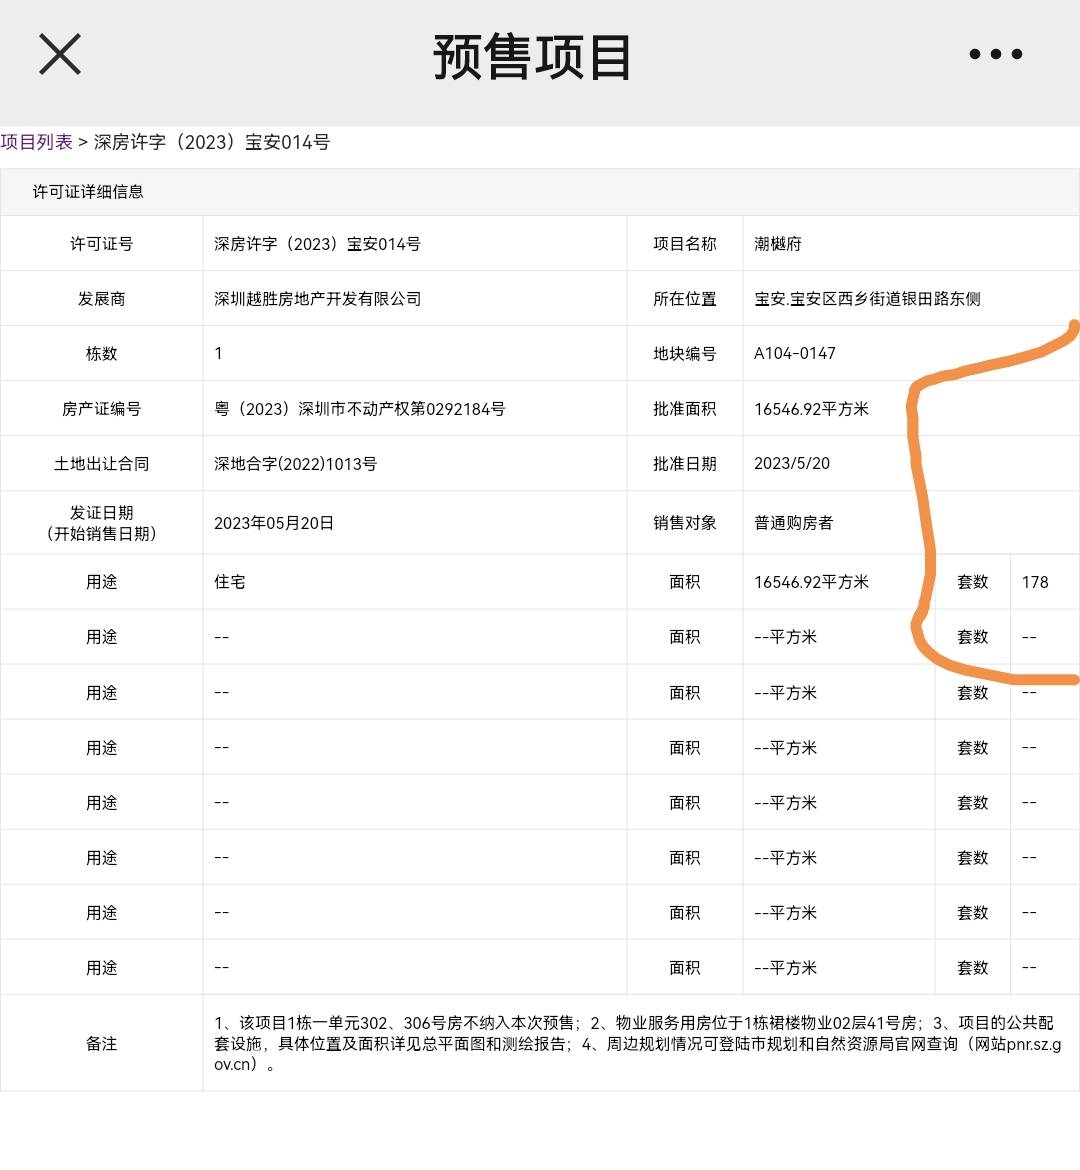
Task: Select the 许可证号 label cell
Action: [x=102, y=244]
